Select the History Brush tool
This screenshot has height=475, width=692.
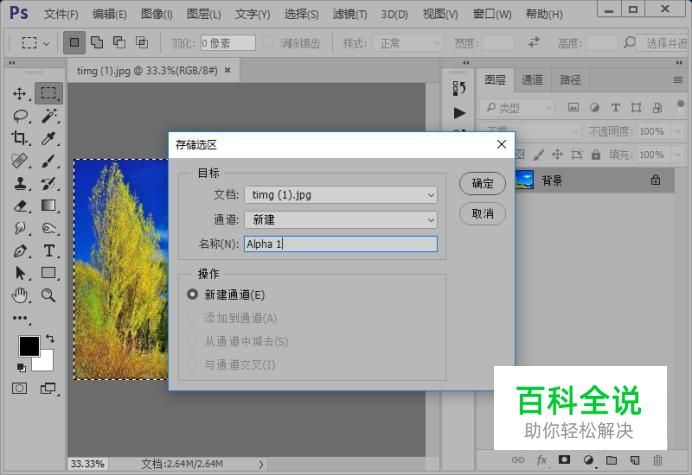click(49, 183)
